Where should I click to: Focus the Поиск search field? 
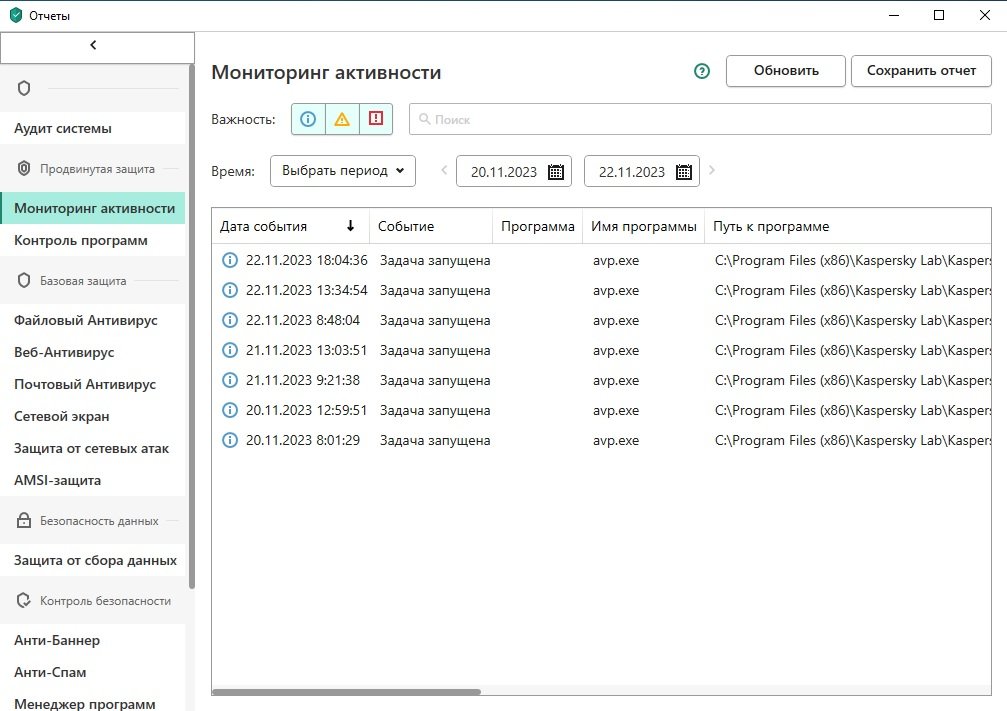tap(700, 119)
